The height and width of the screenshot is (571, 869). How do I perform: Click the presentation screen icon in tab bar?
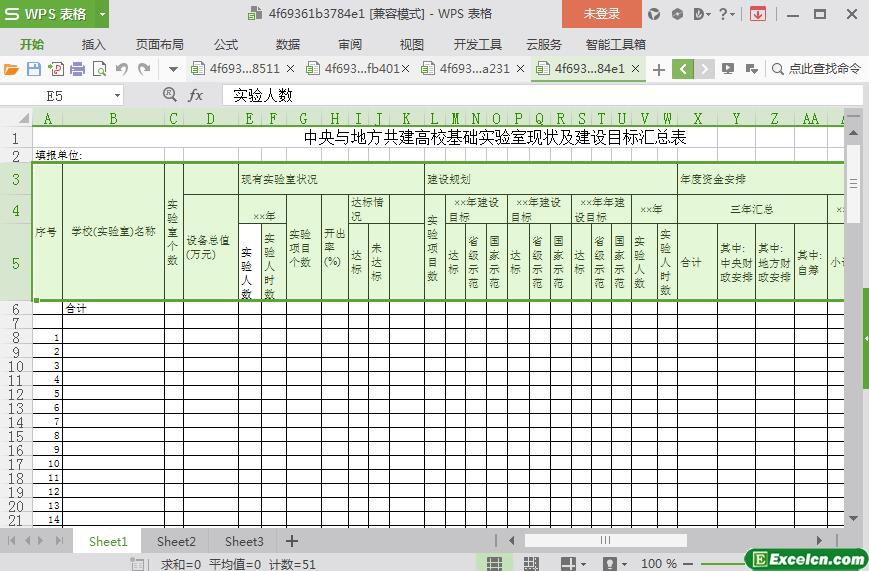coord(728,69)
